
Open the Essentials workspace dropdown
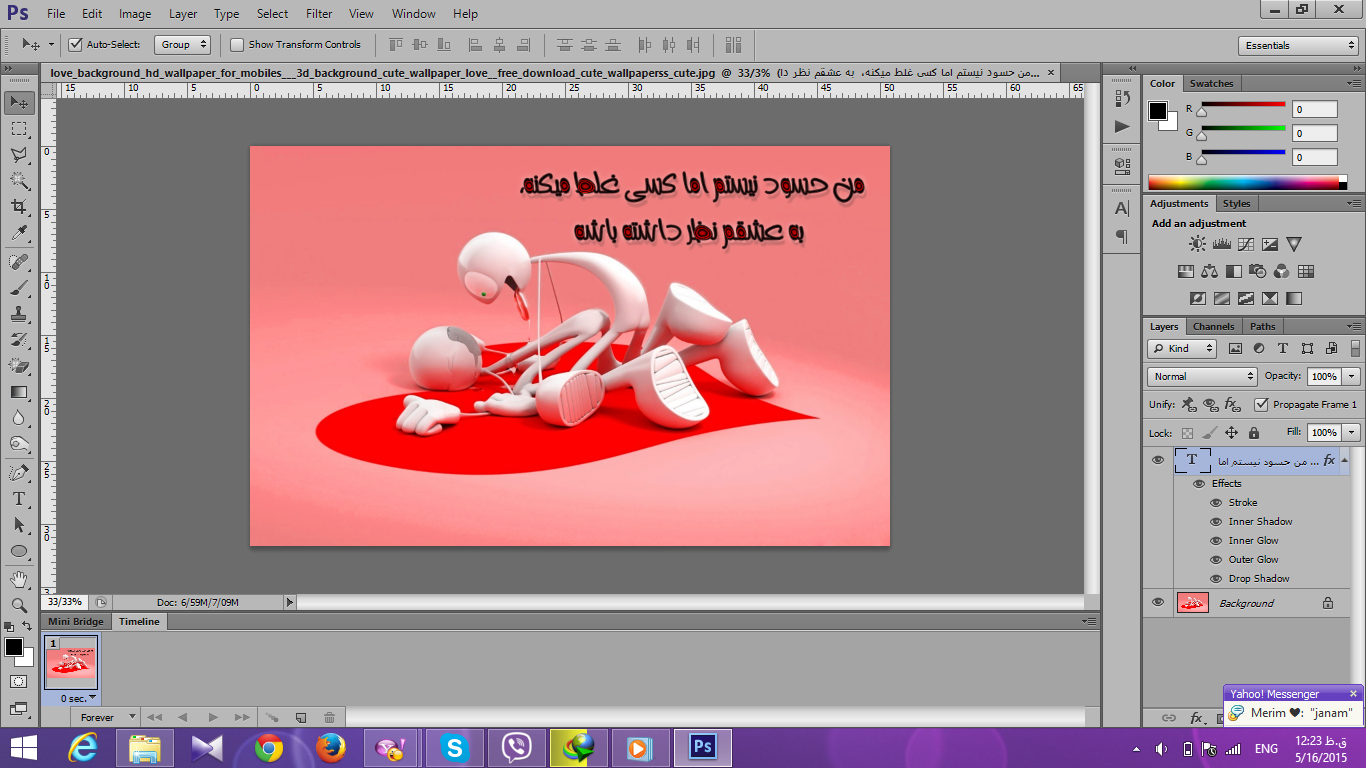coord(1298,45)
